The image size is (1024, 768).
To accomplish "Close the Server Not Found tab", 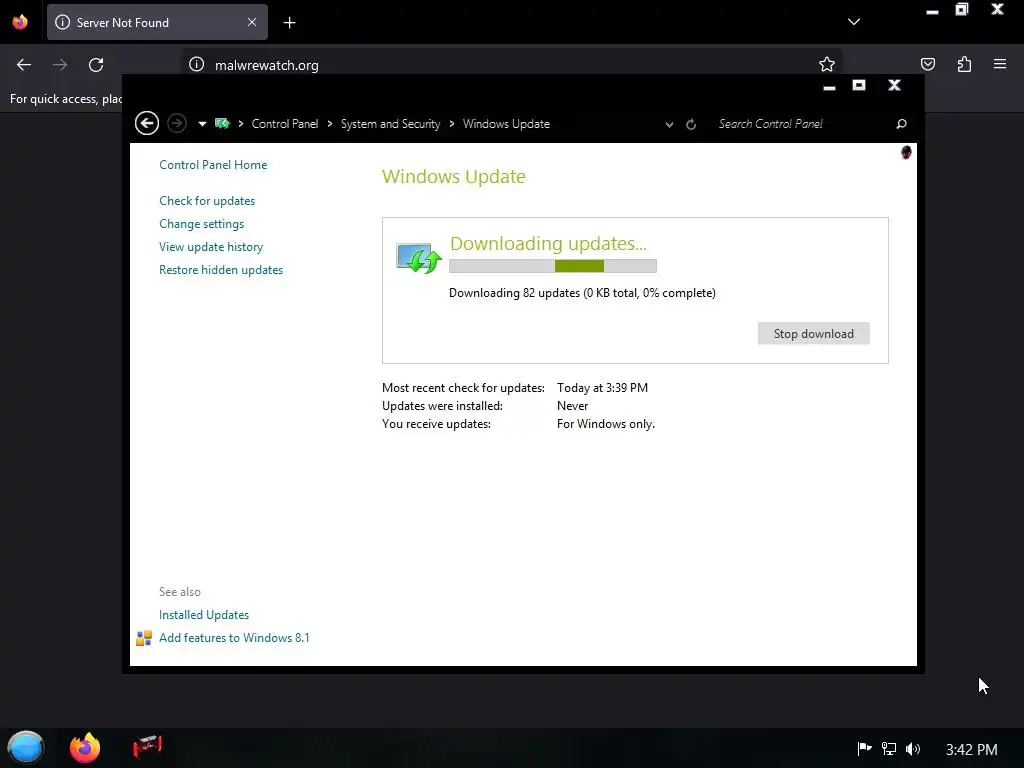I will [252, 22].
